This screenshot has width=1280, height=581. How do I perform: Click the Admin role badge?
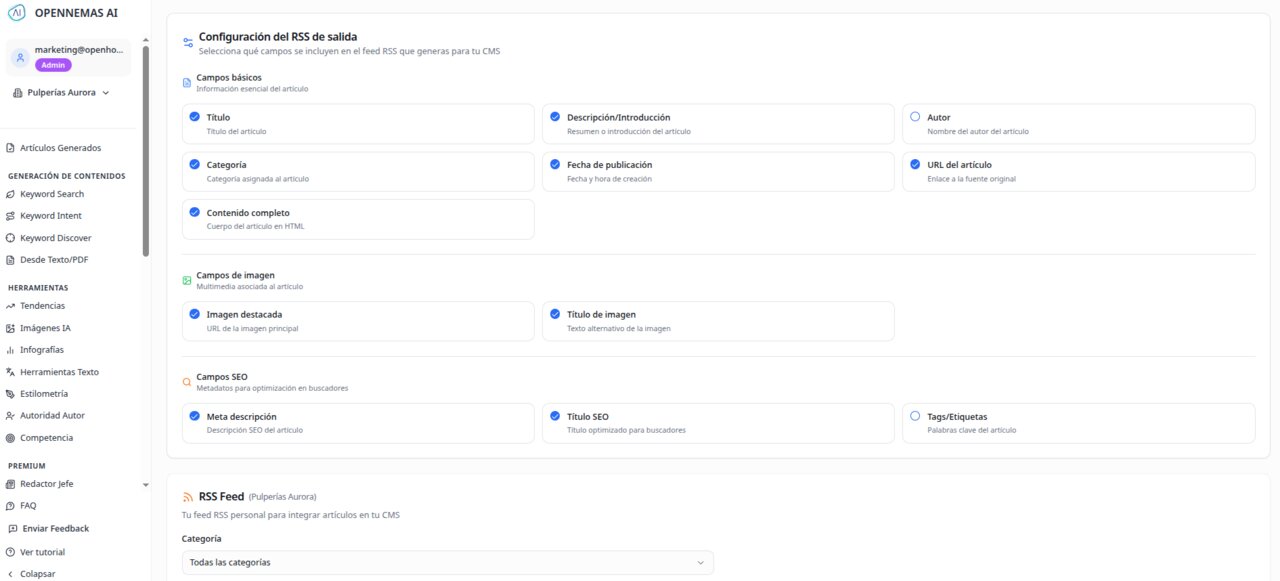tap(52, 64)
